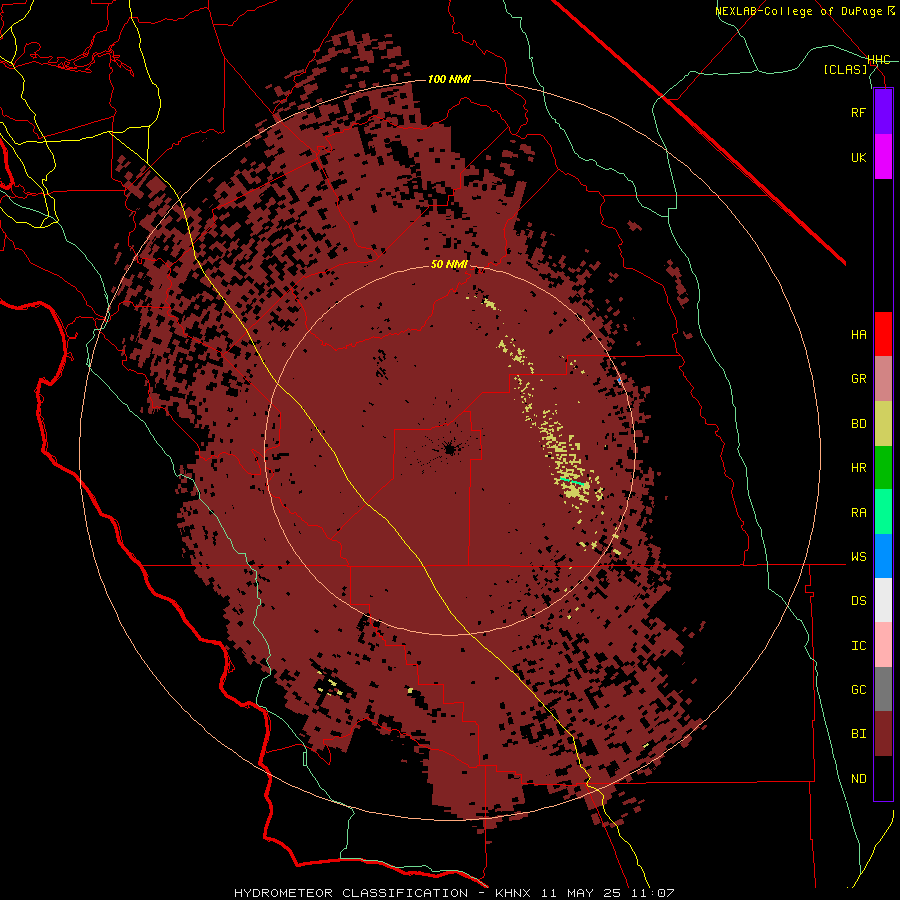
Task: Click the IC legend label
Action: point(858,646)
